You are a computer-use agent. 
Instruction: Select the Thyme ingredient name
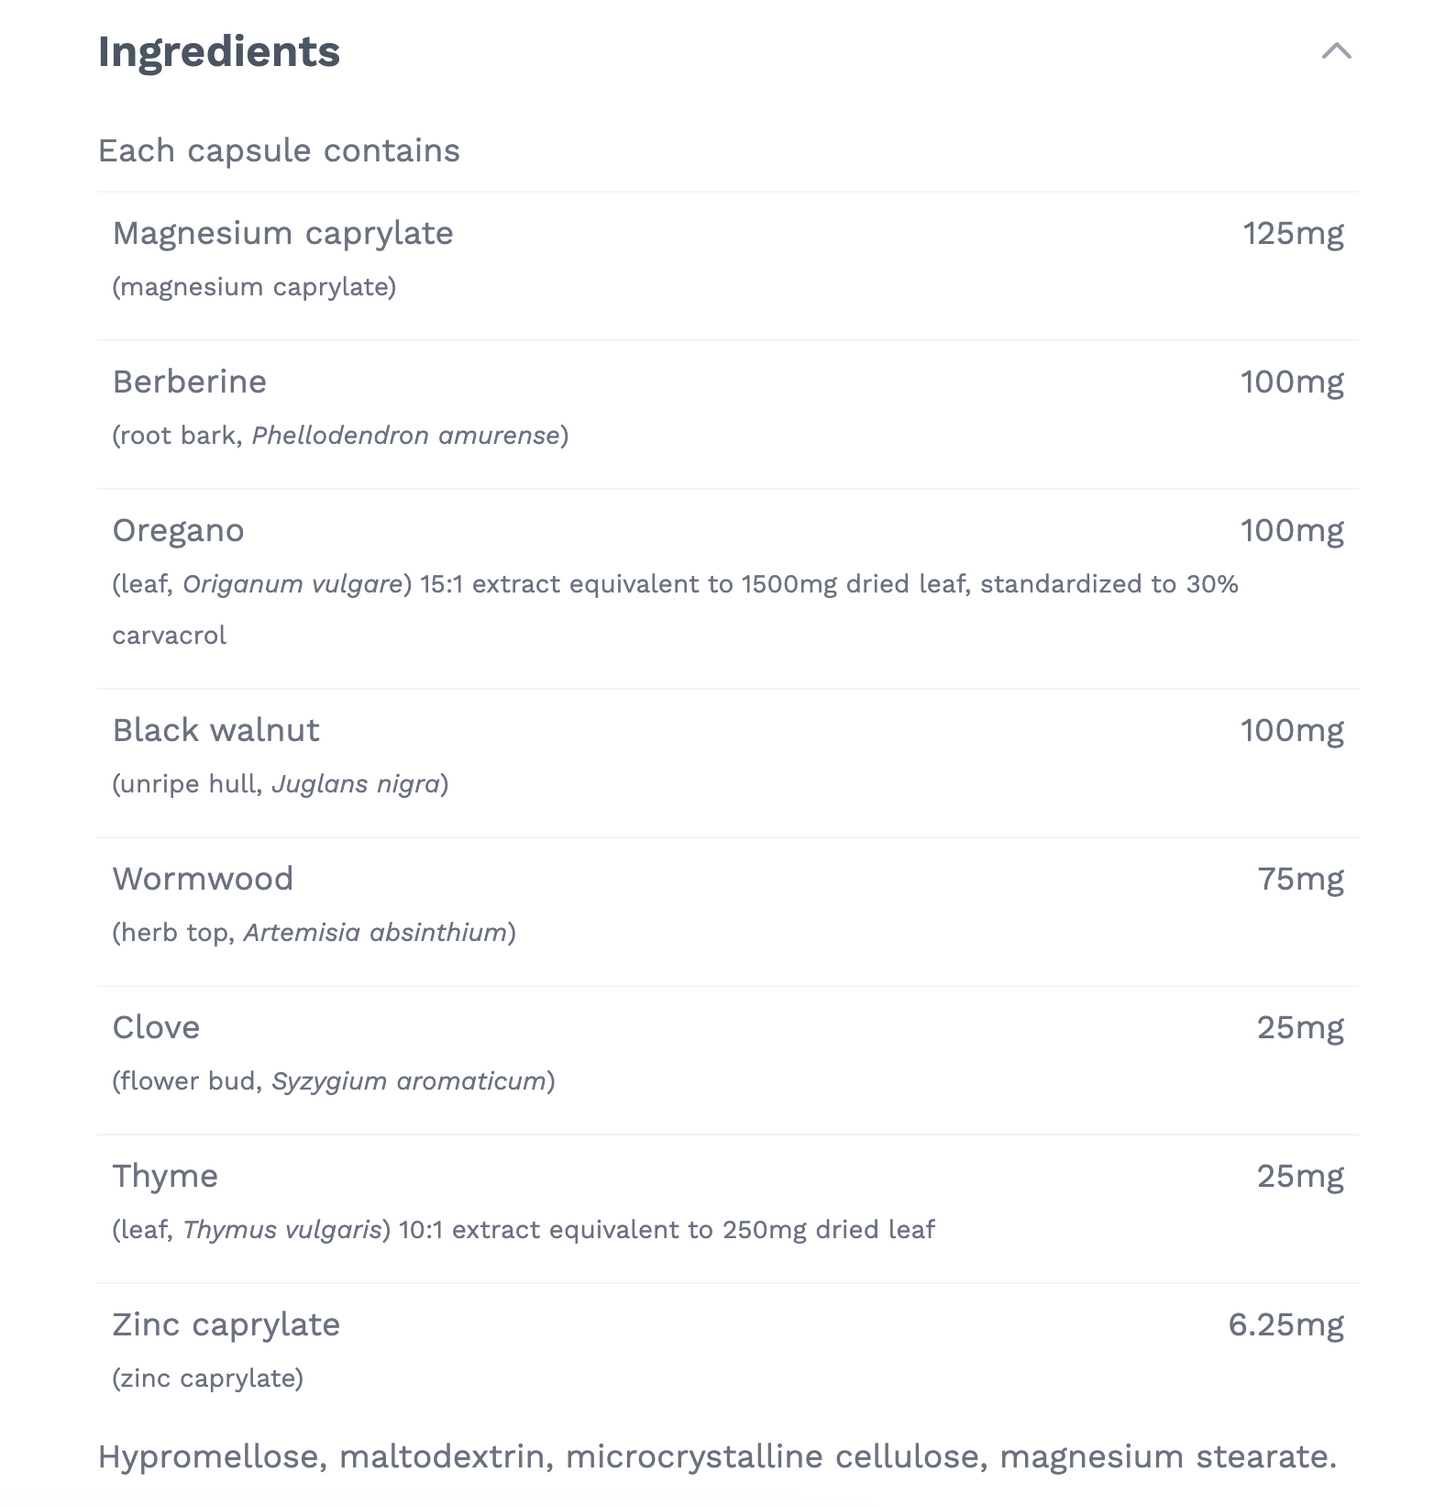(165, 1176)
